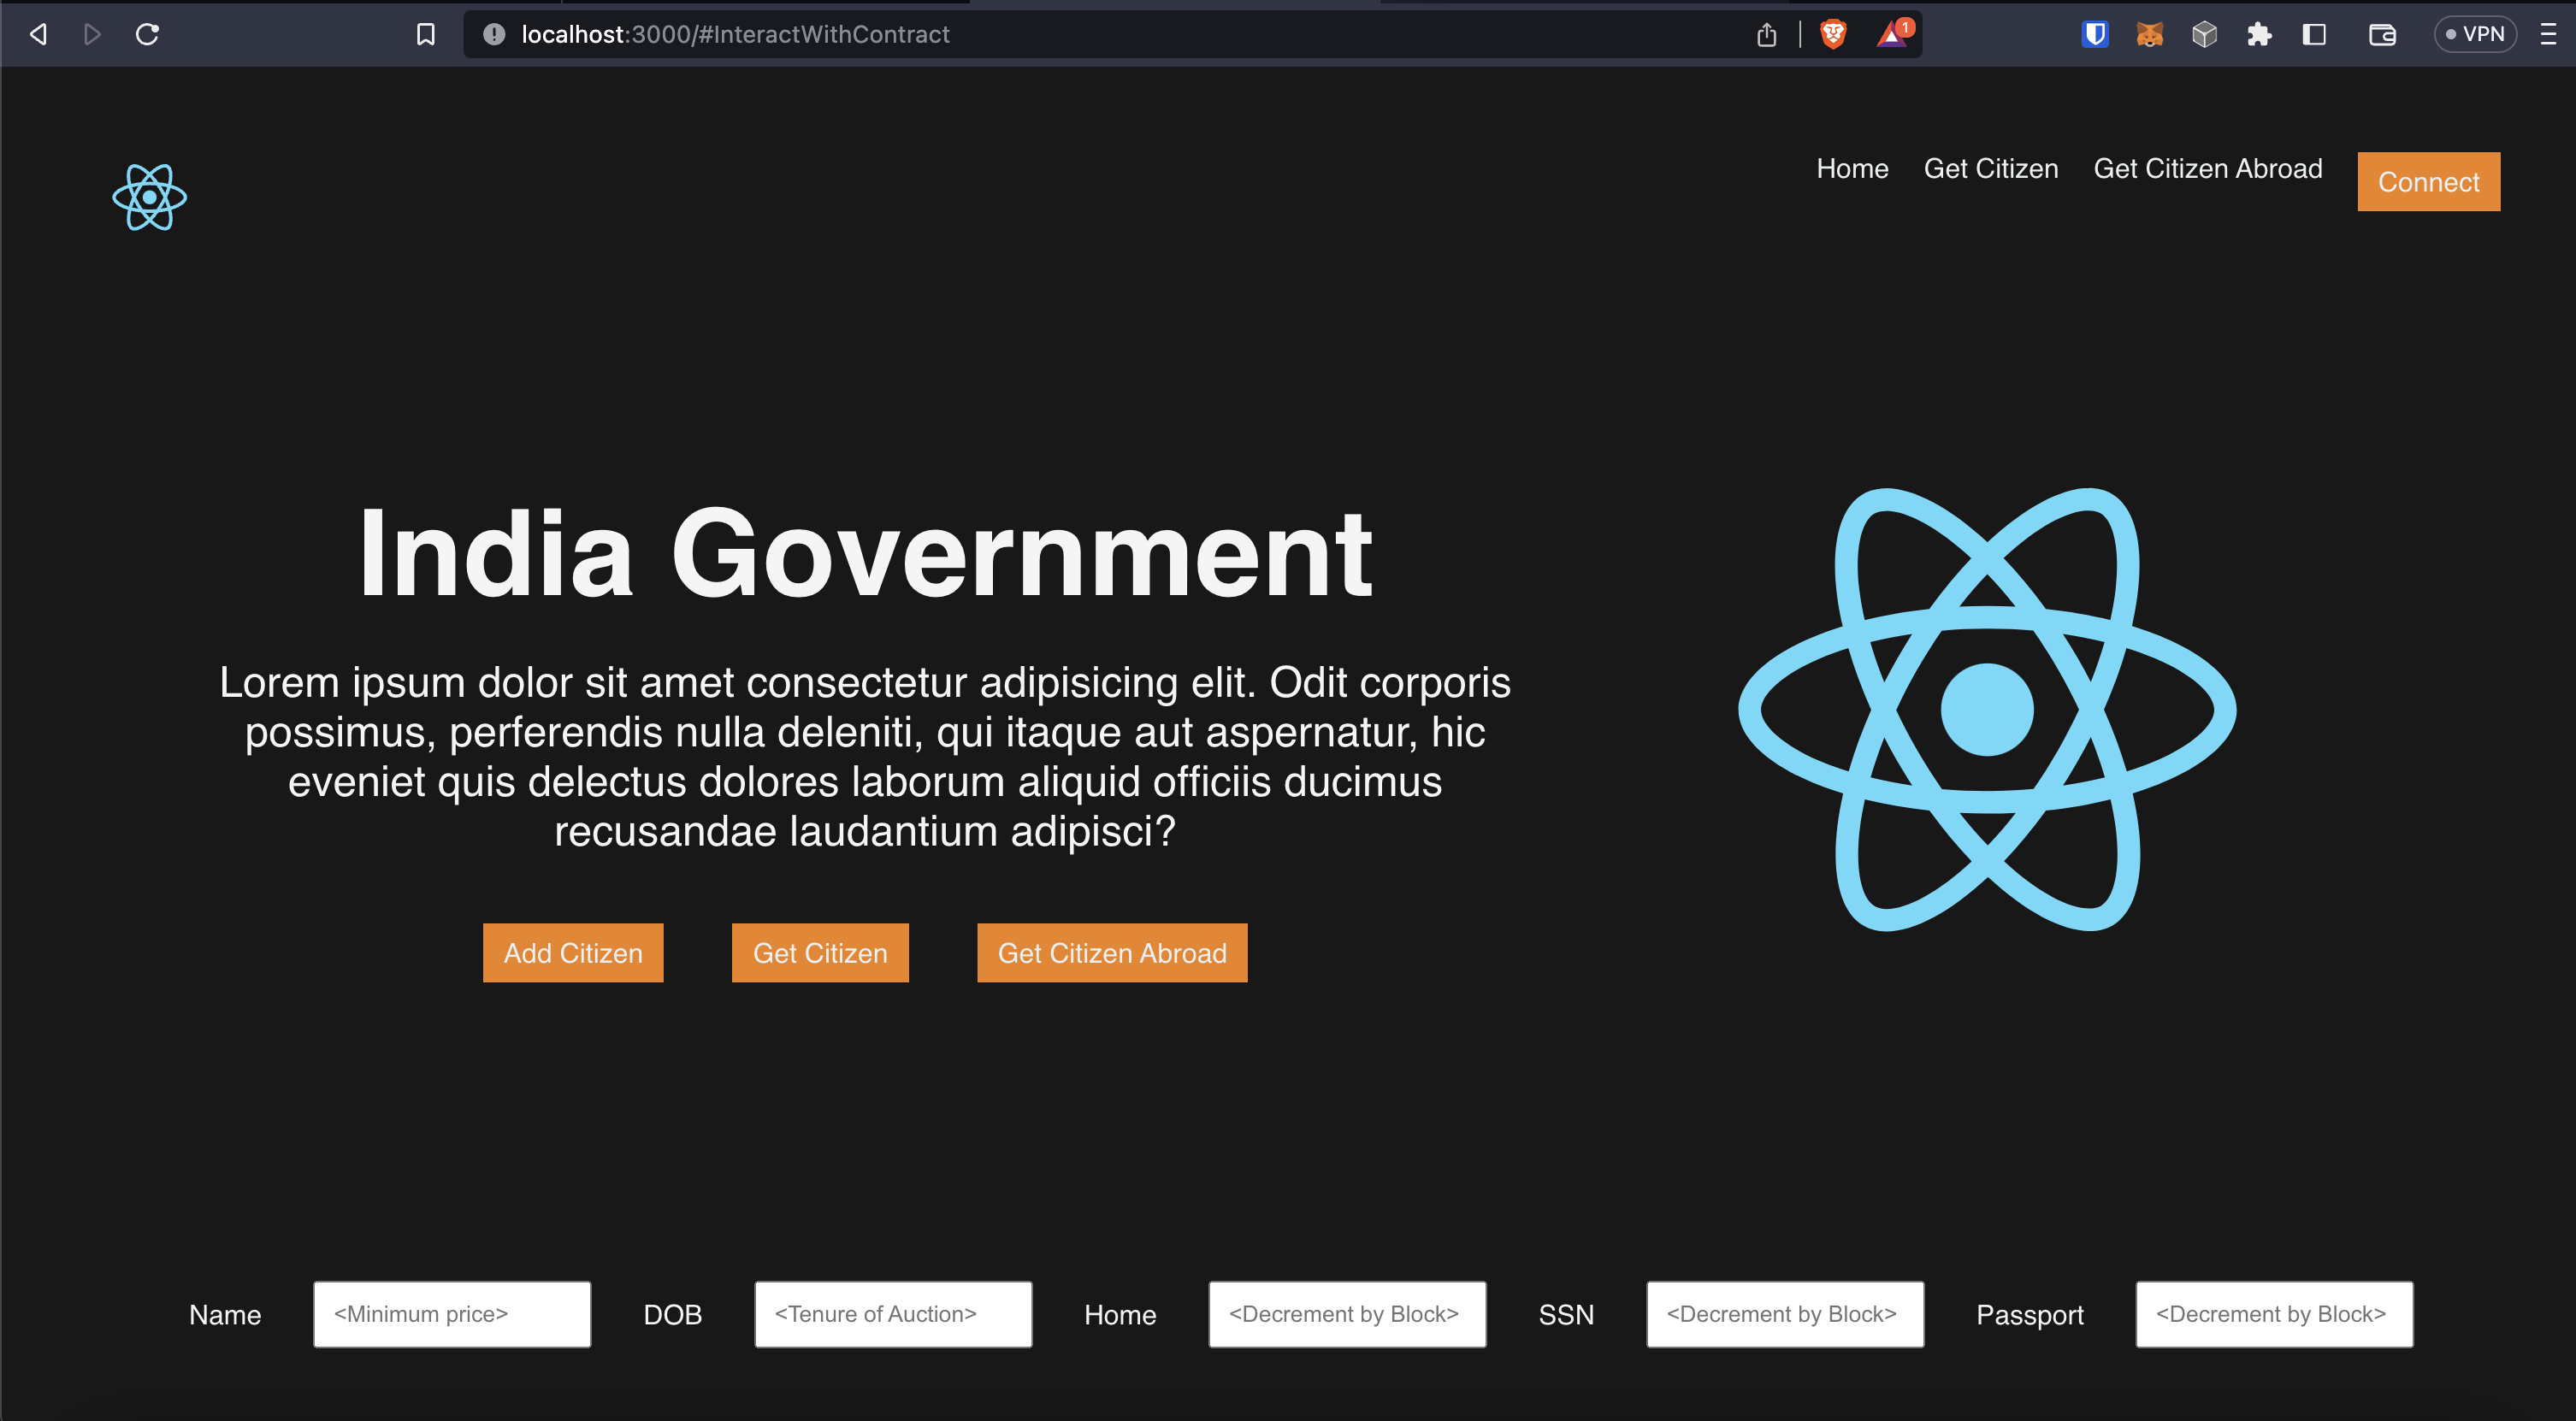
Task: Bookmark this page icon
Action: [x=425, y=34]
